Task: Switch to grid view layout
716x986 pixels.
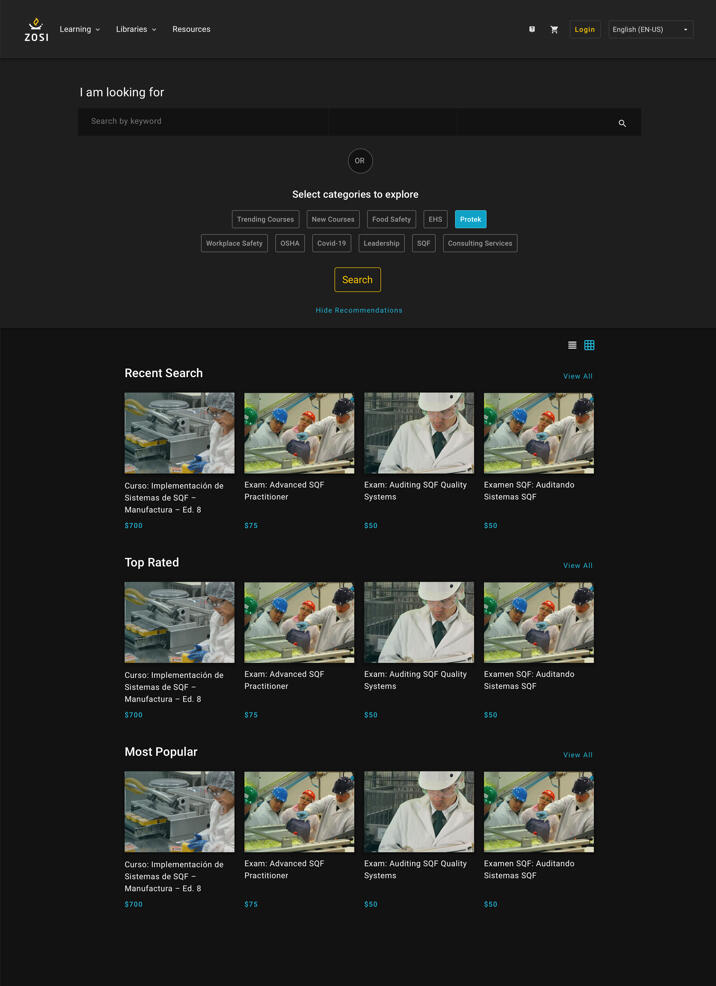Action: point(589,345)
